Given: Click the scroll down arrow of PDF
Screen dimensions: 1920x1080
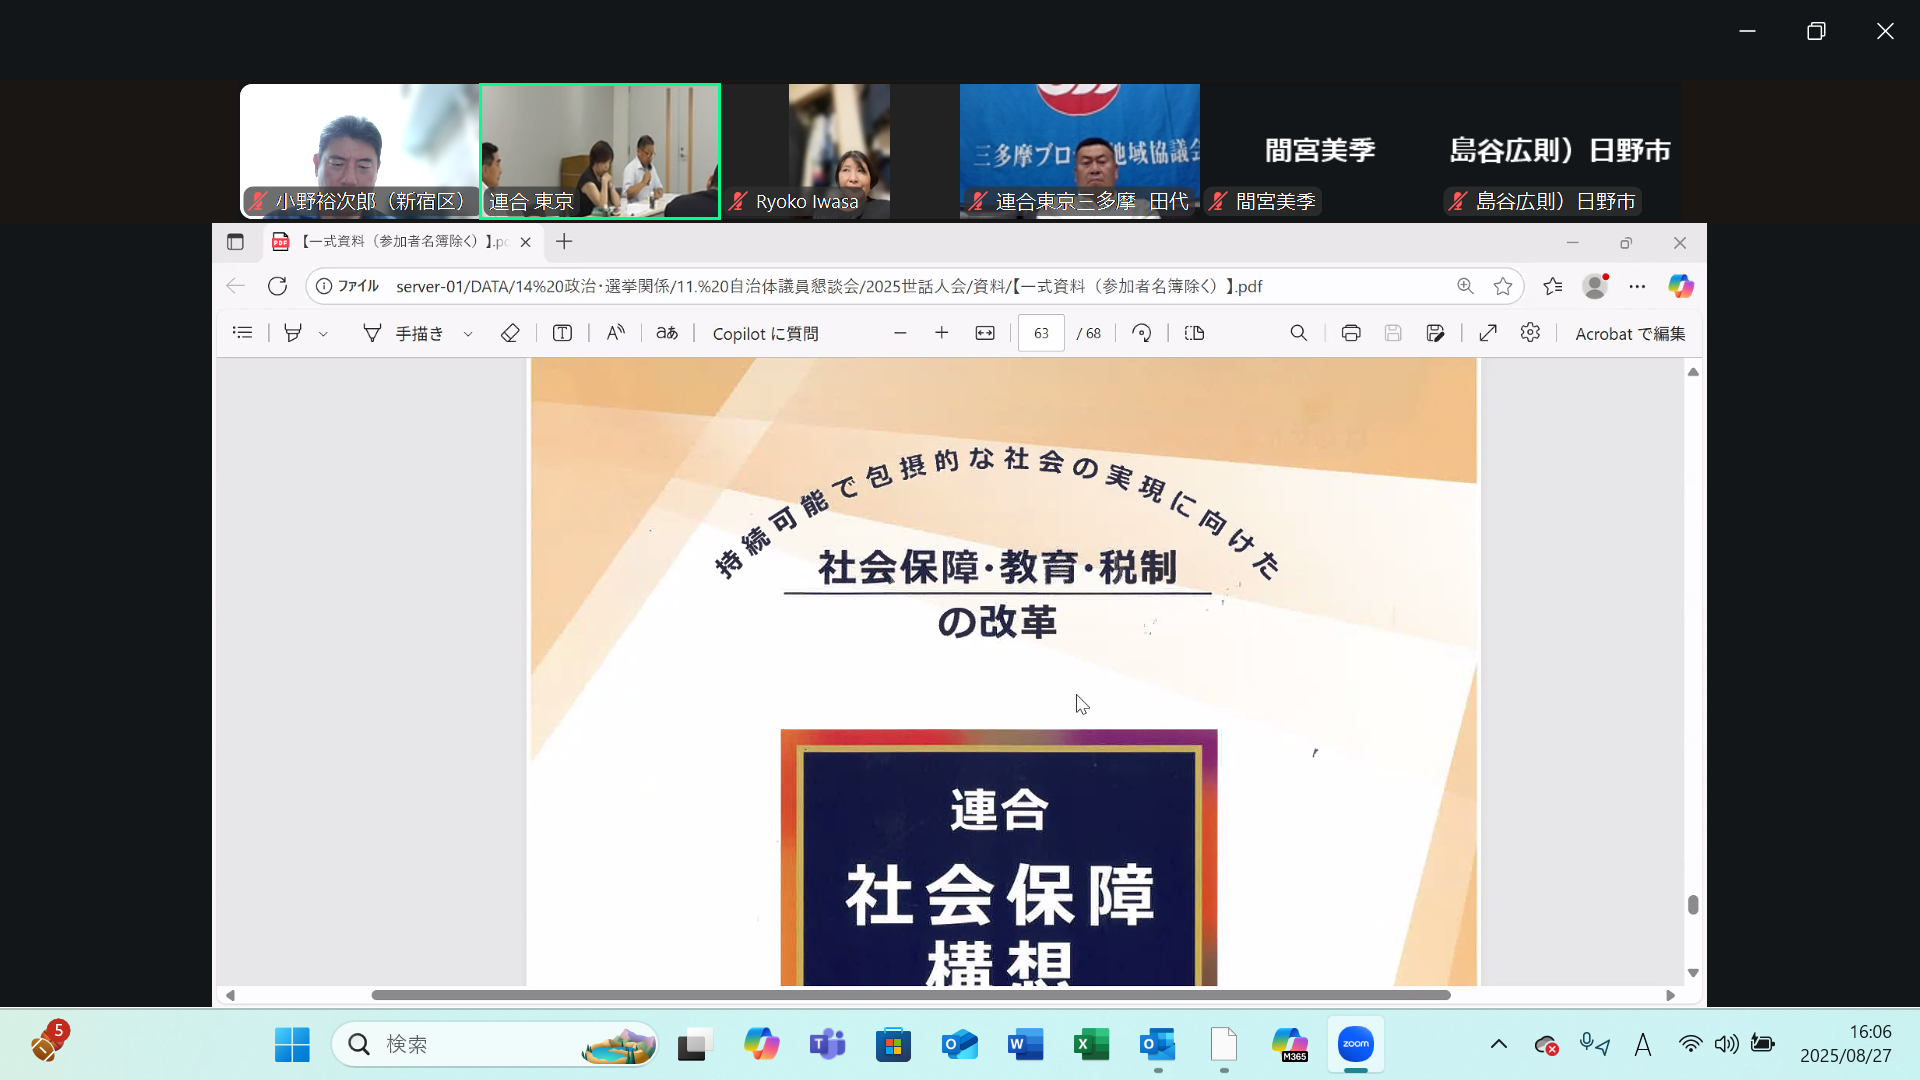Looking at the screenshot, I should click(1693, 972).
